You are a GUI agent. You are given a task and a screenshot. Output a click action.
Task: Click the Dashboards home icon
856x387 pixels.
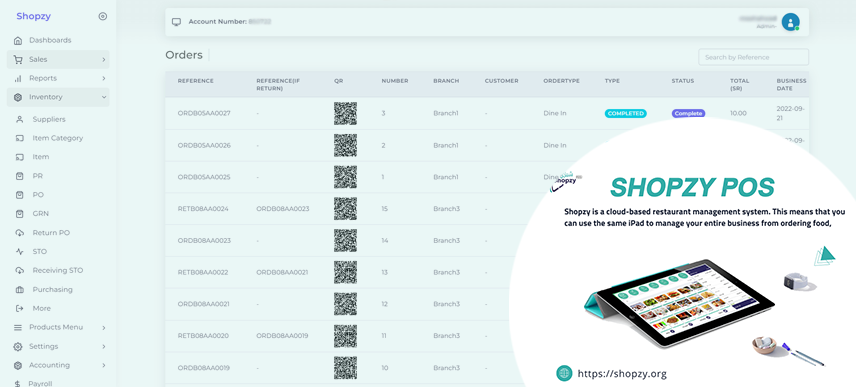pos(18,40)
